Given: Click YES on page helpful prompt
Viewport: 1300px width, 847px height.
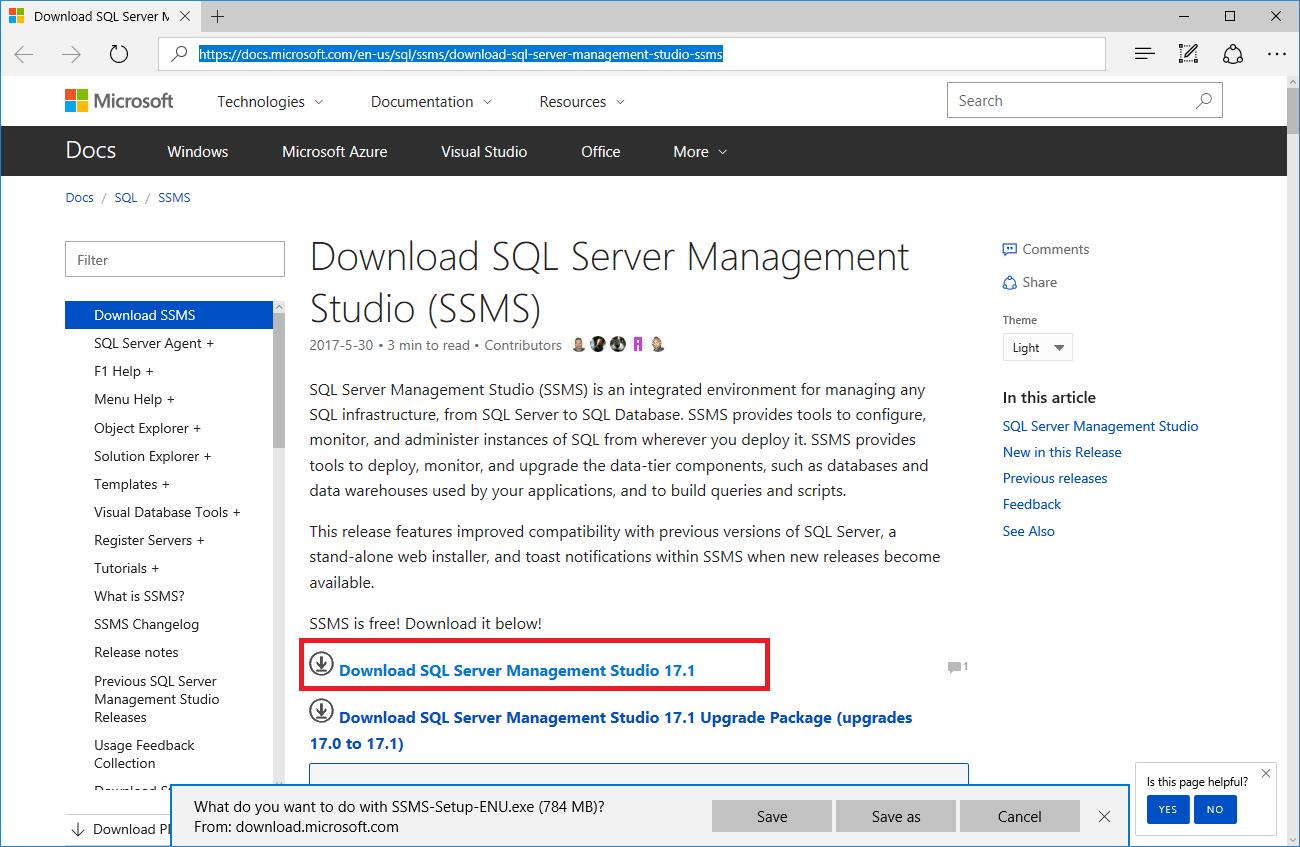Looking at the screenshot, I should coord(1168,809).
